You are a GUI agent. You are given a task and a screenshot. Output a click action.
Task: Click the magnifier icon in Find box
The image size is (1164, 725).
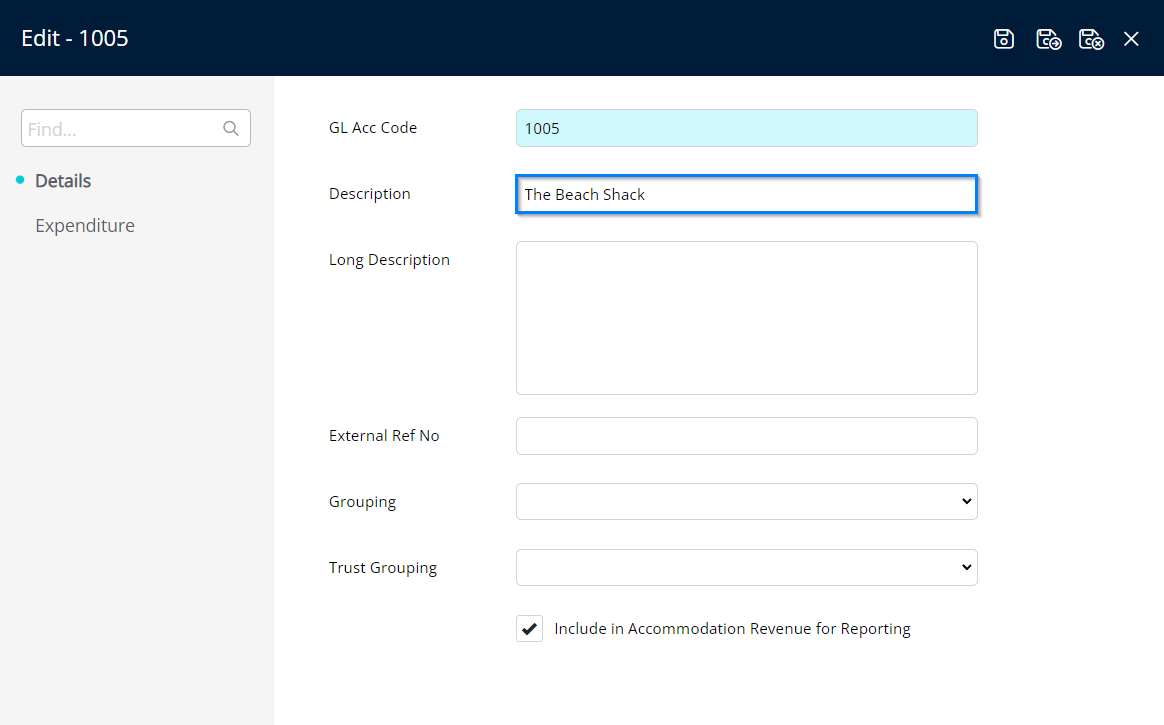pos(231,129)
